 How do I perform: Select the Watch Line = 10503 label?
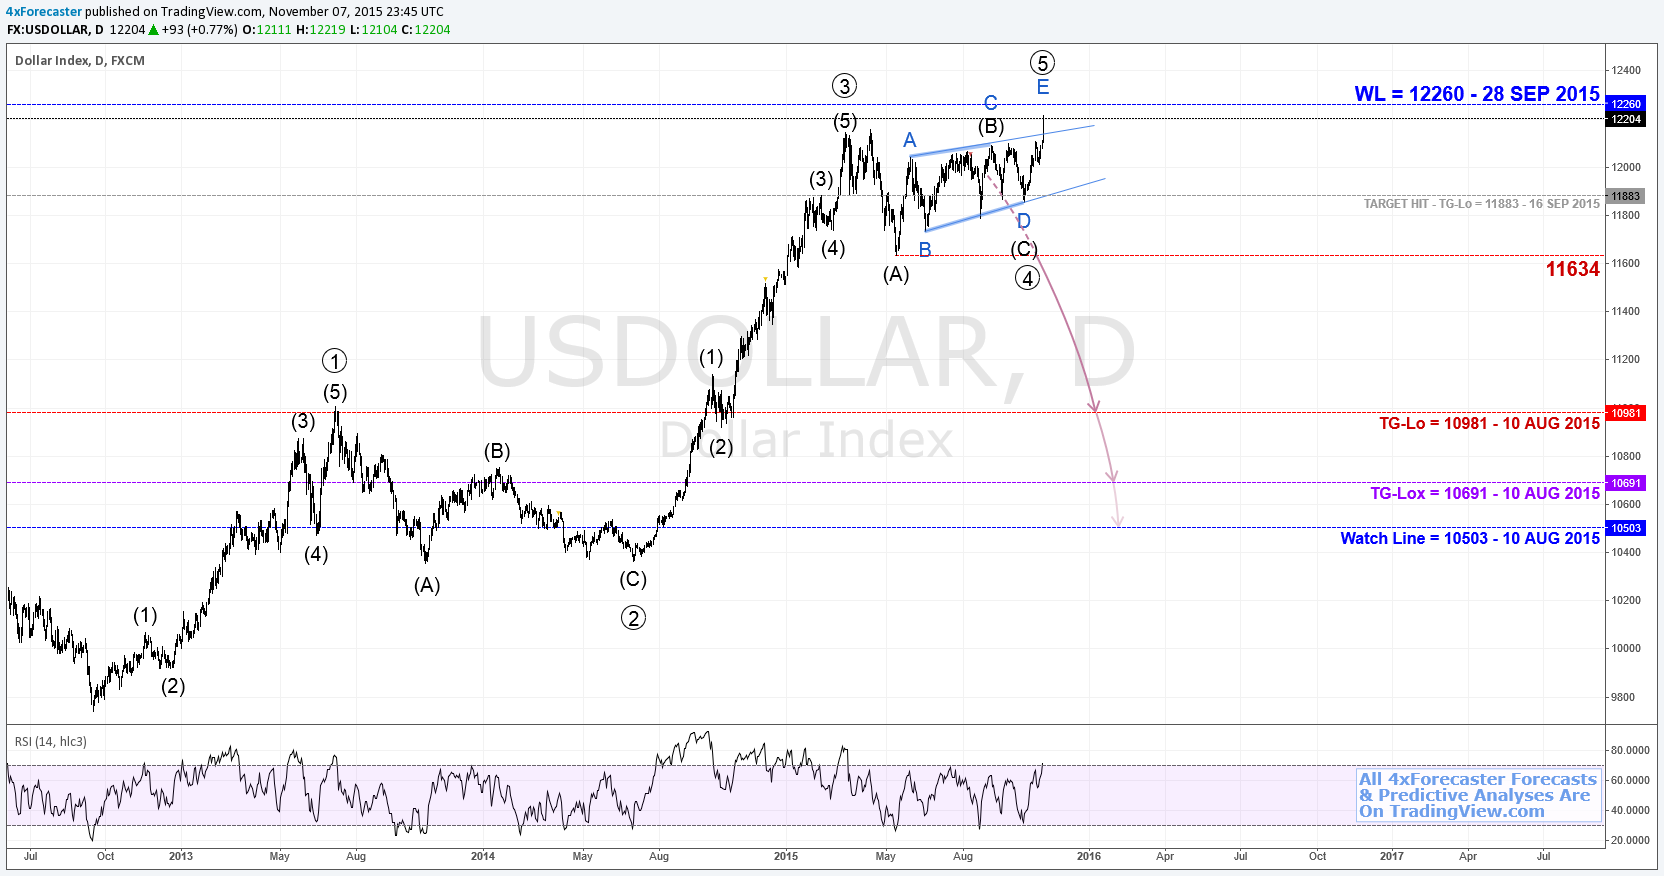pyautogui.click(x=1470, y=539)
